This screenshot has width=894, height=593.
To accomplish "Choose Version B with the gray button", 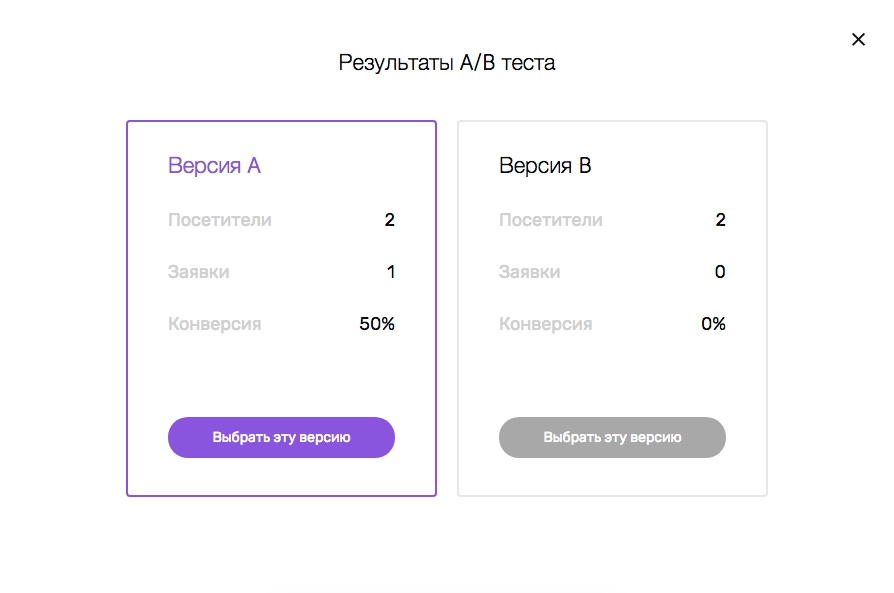I will click(612, 437).
